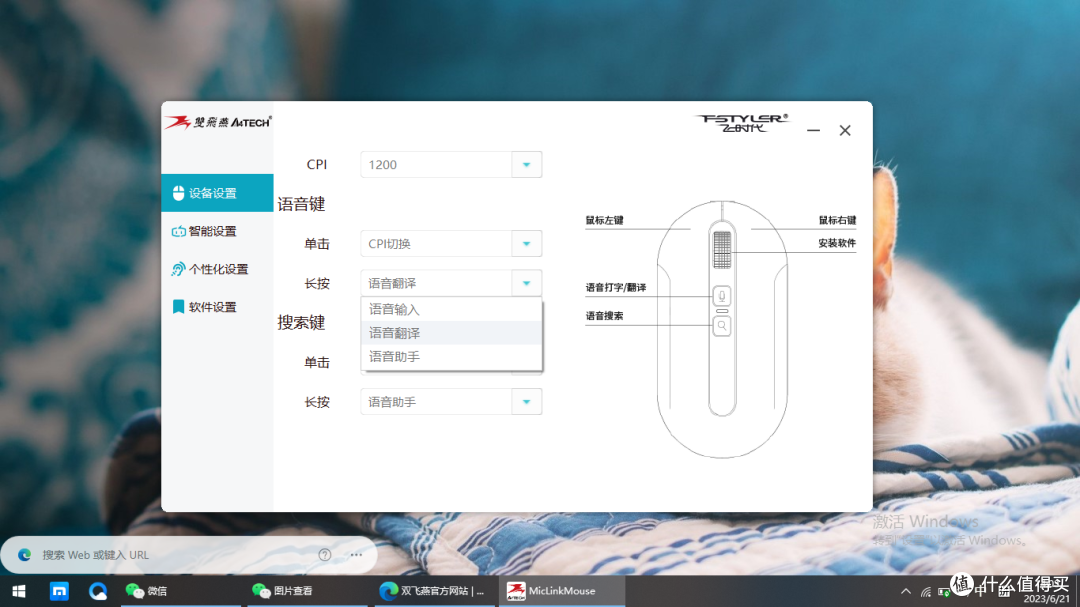Click the 双飞燕 A4TECH logo

coord(218,123)
